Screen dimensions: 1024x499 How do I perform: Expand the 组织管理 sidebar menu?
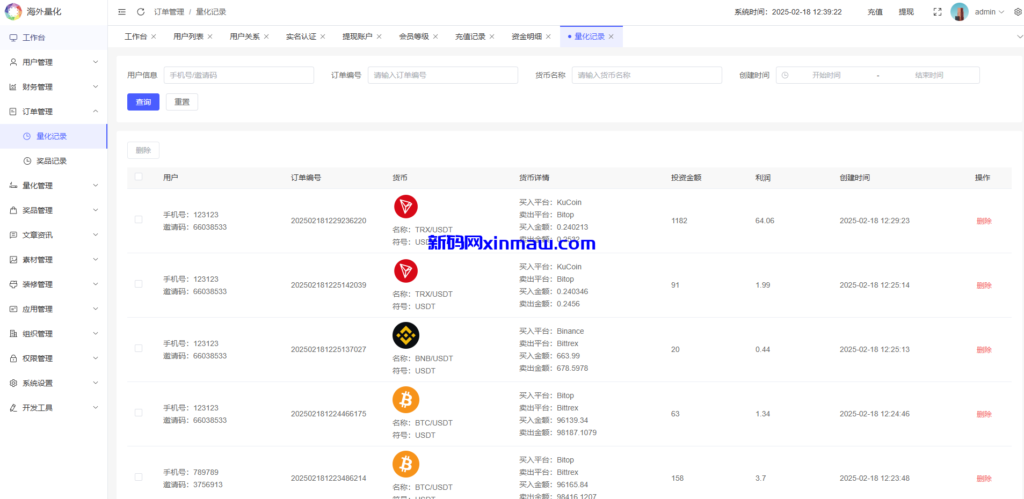[54, 333]
